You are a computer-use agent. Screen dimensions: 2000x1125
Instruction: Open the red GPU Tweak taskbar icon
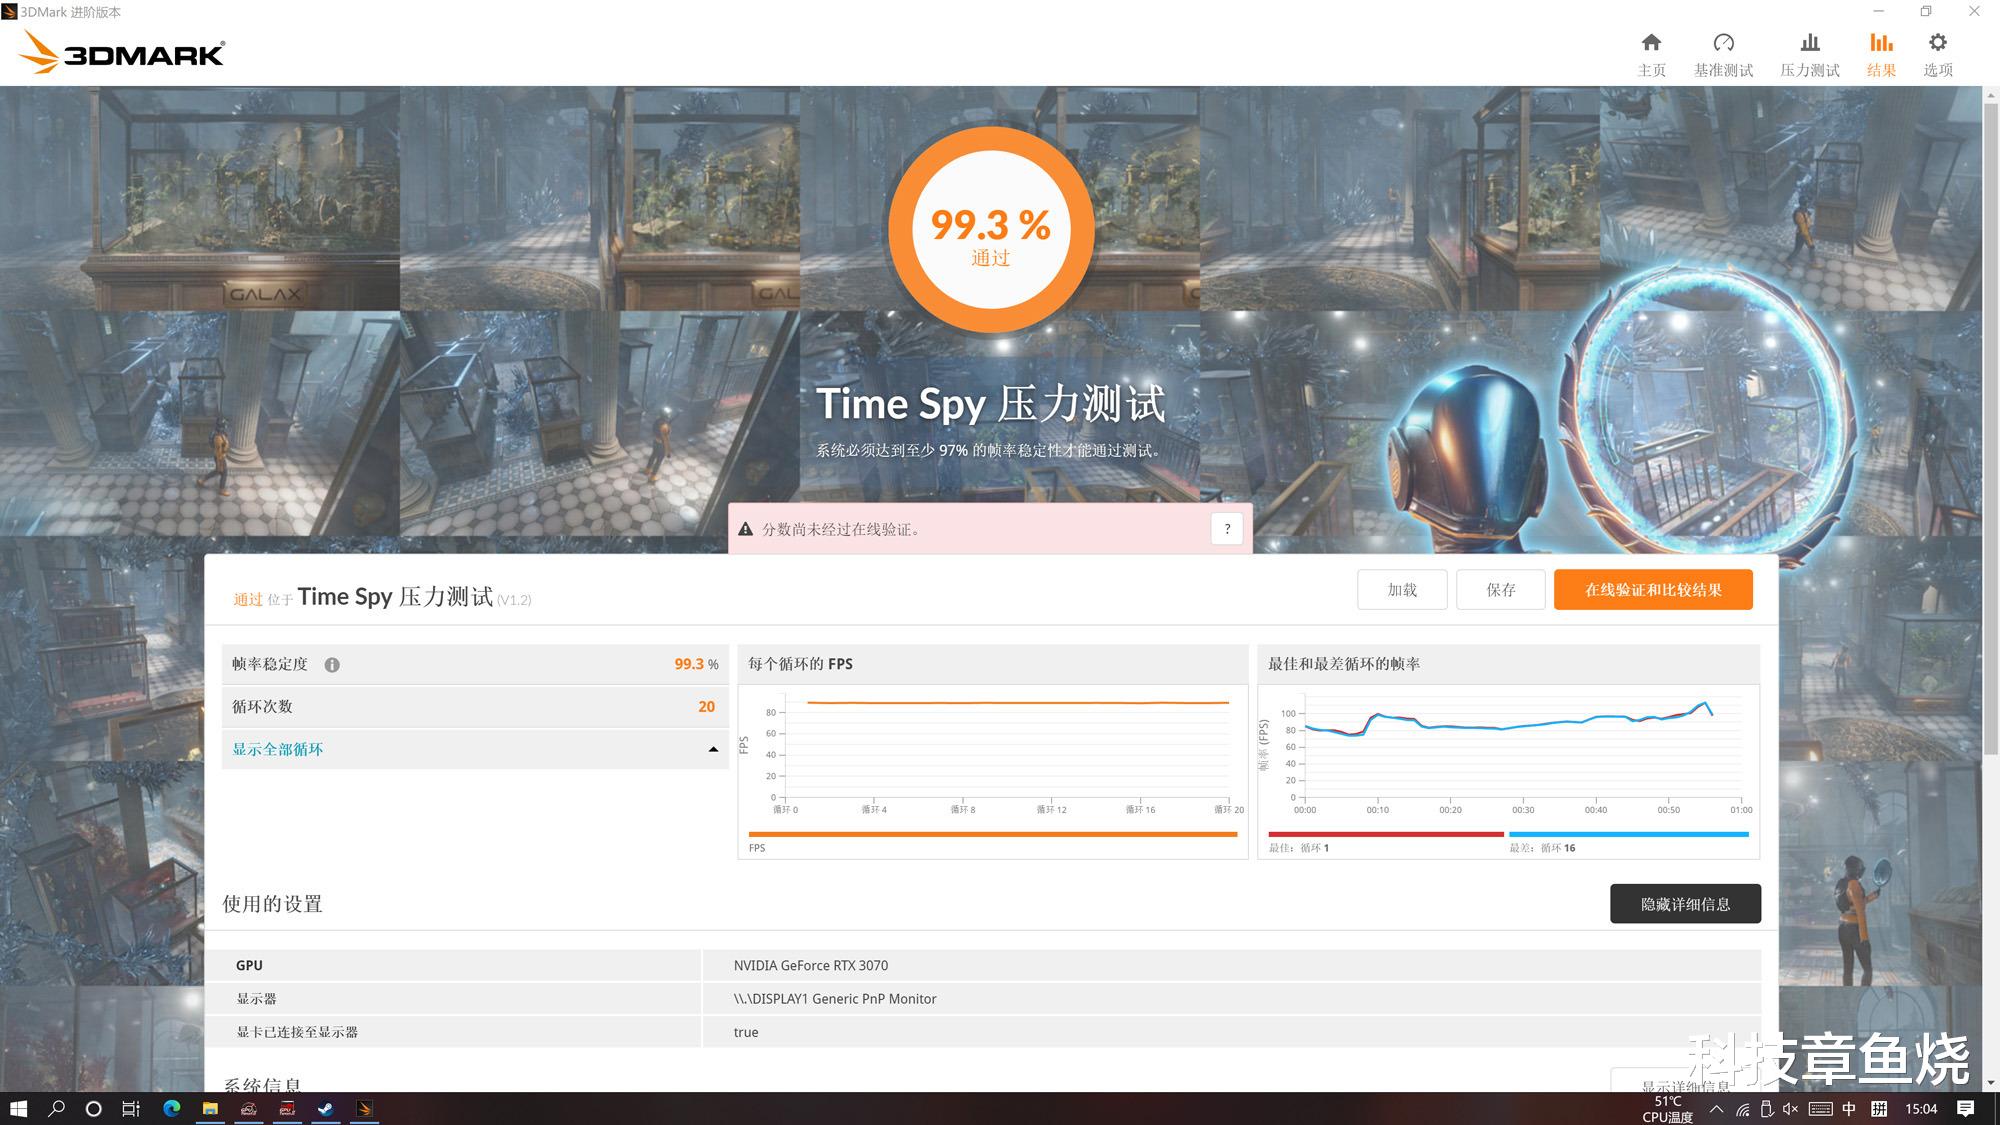pos(287,1108)
